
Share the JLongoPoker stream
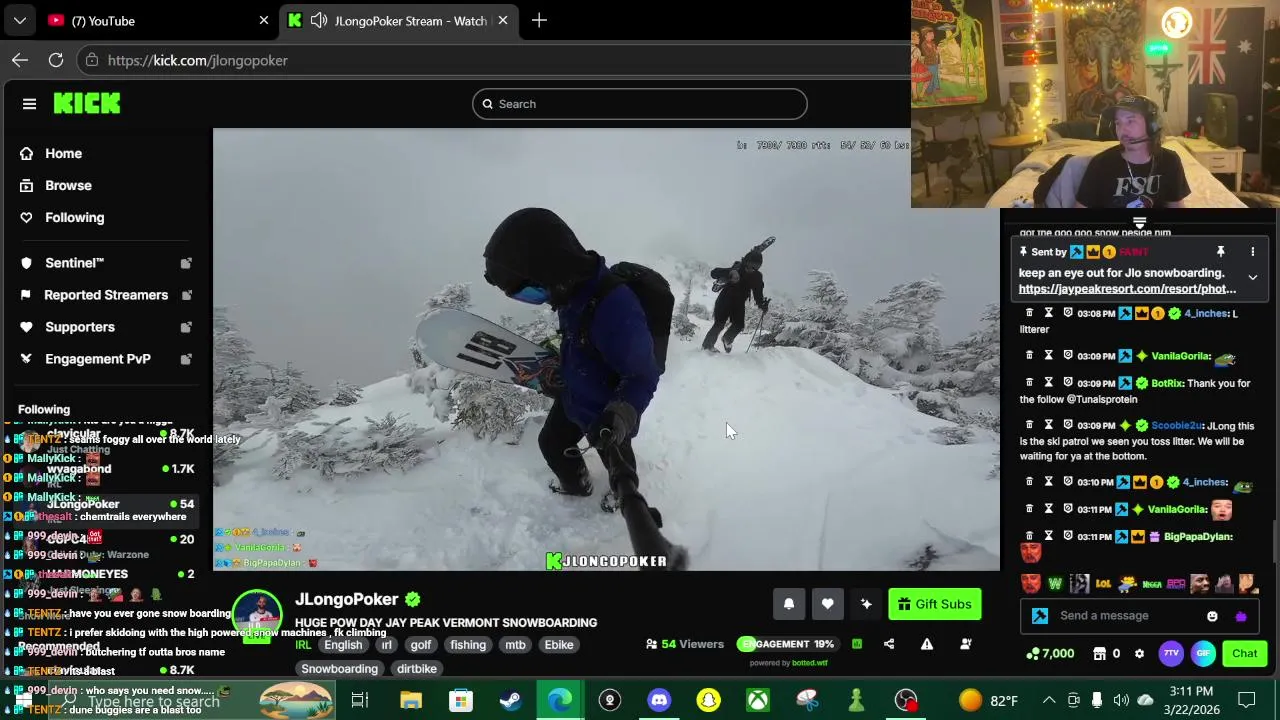(889, 644)
